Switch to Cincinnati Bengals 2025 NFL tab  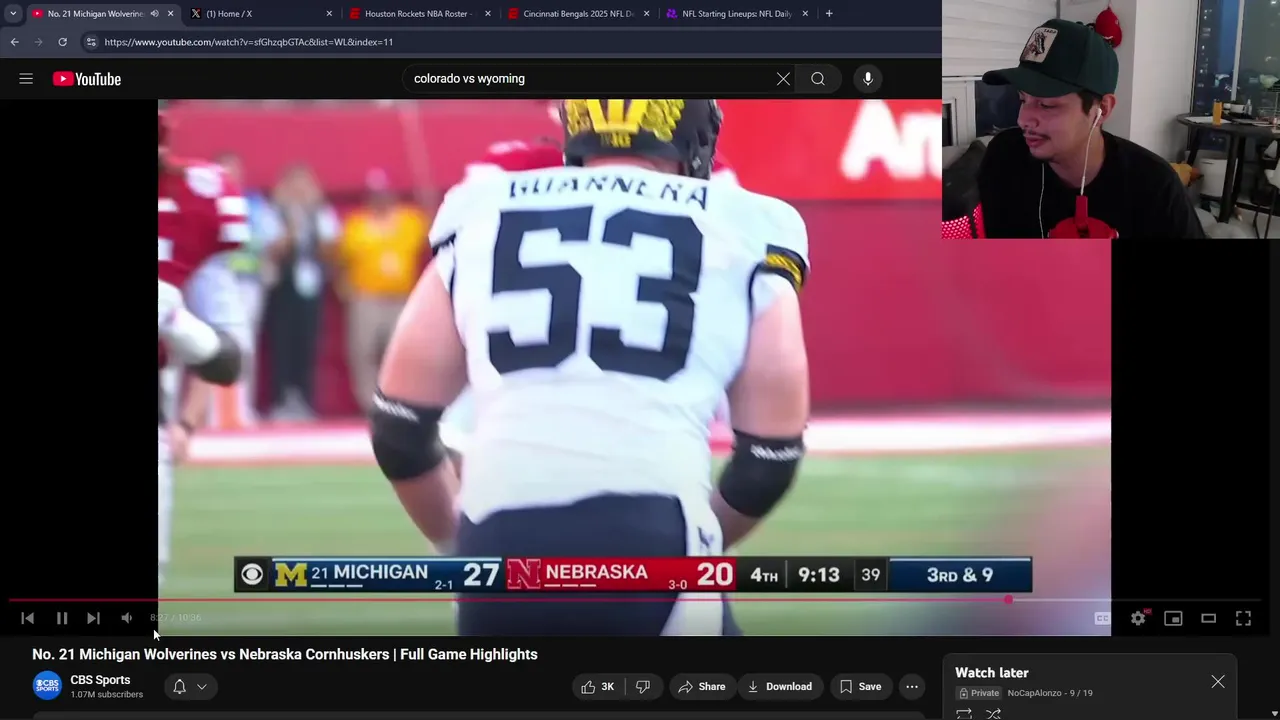(577, 14)
